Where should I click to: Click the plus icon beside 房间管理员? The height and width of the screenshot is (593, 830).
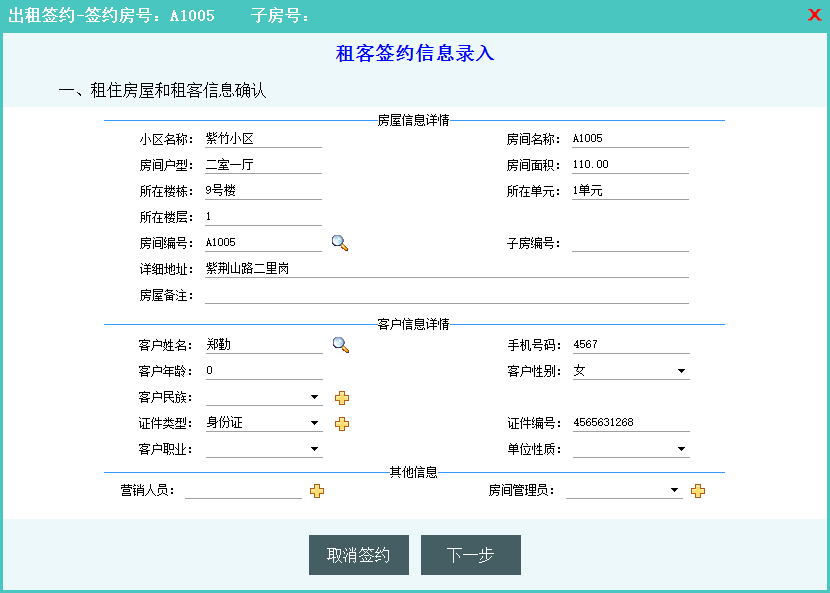click(x=698, y=491)
